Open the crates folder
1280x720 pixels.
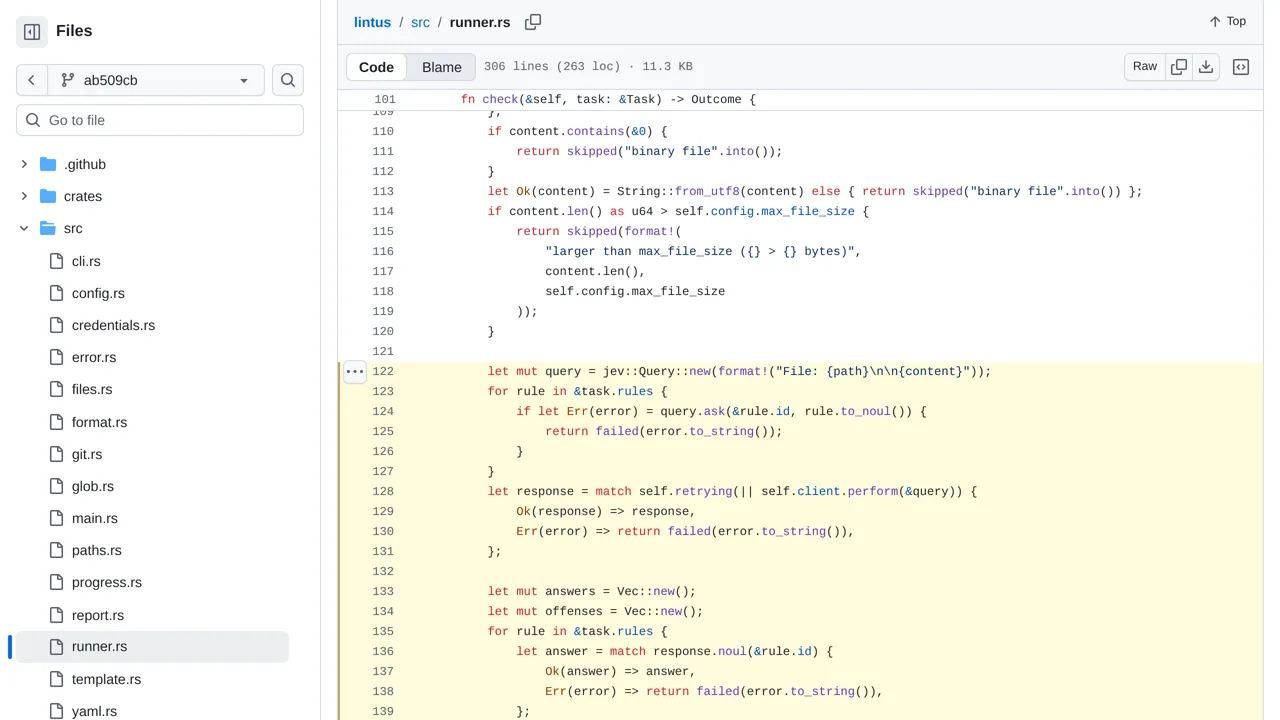point(83,196)
